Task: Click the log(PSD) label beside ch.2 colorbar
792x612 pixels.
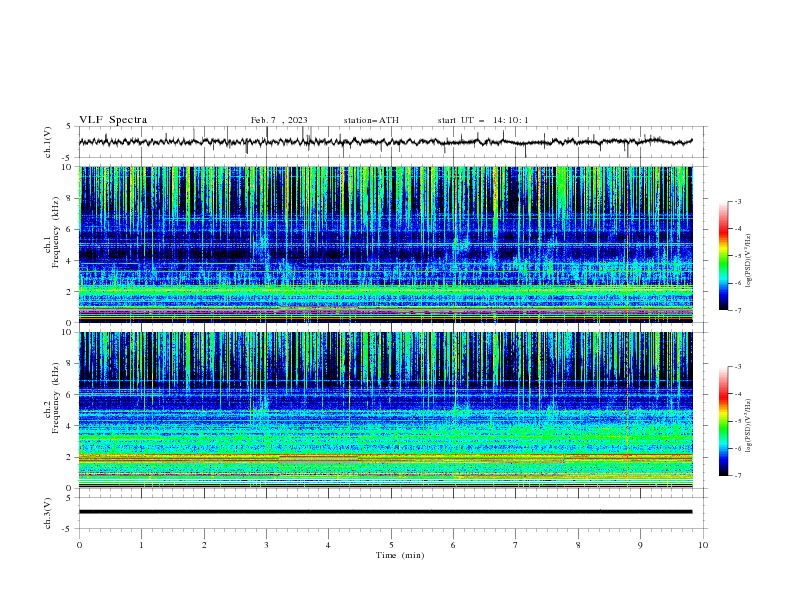Action: point(748,425)
